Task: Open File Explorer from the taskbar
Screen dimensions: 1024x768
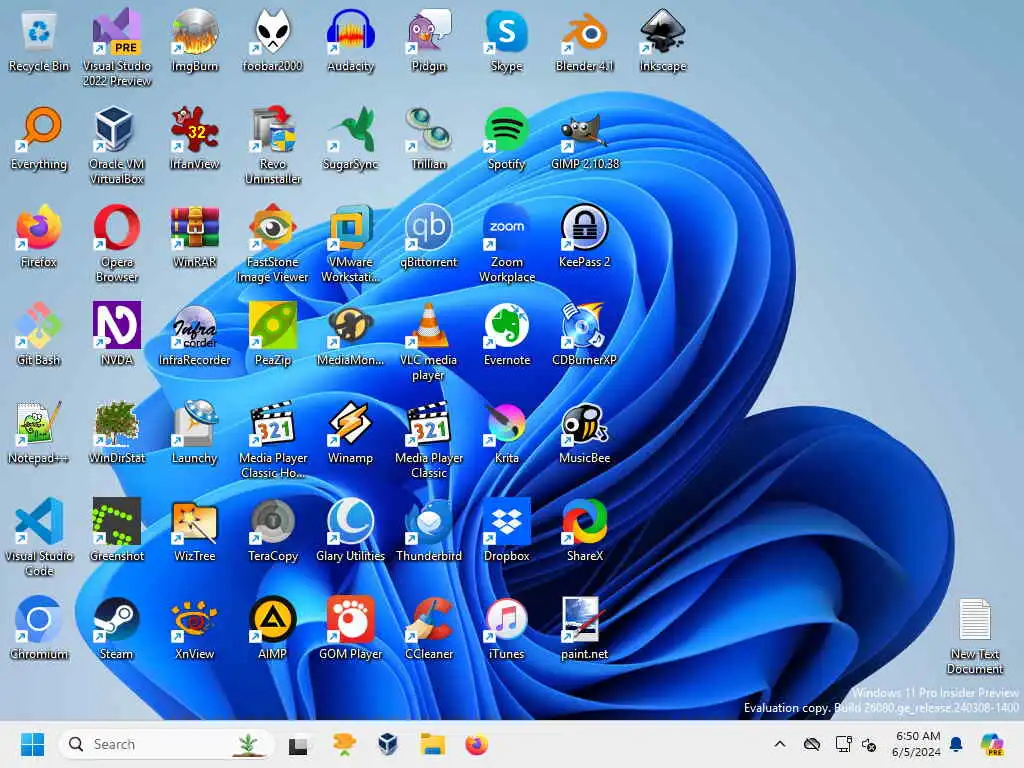Action: coord(432,744)
